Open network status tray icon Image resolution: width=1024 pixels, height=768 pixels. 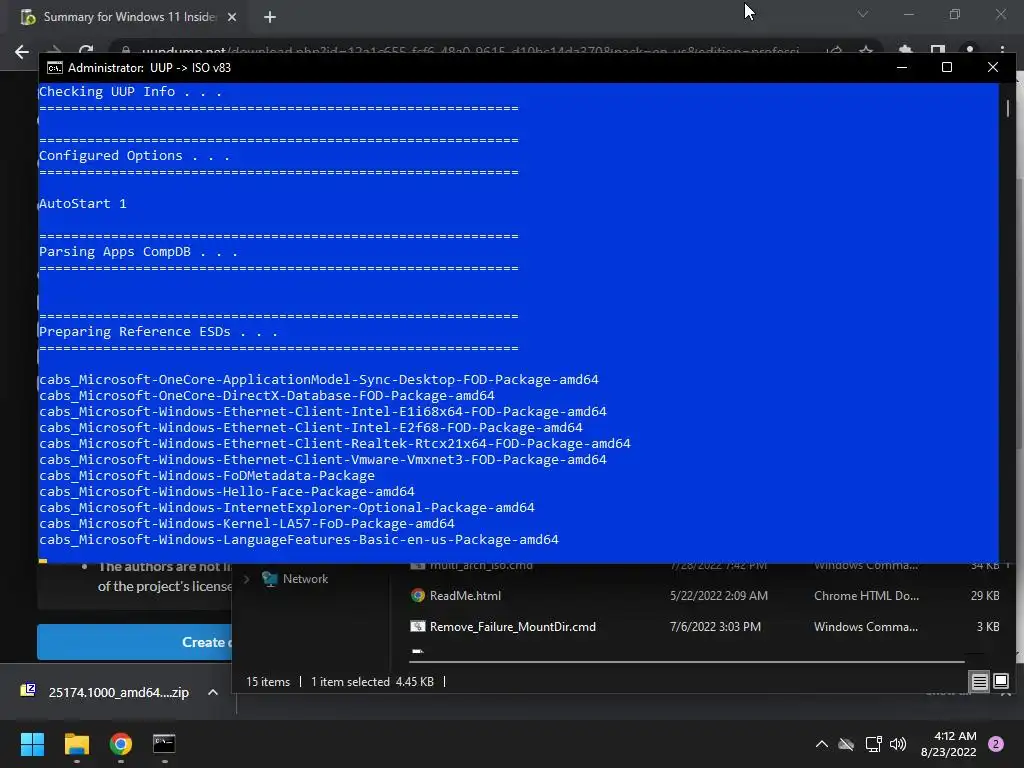click(873, 744)
